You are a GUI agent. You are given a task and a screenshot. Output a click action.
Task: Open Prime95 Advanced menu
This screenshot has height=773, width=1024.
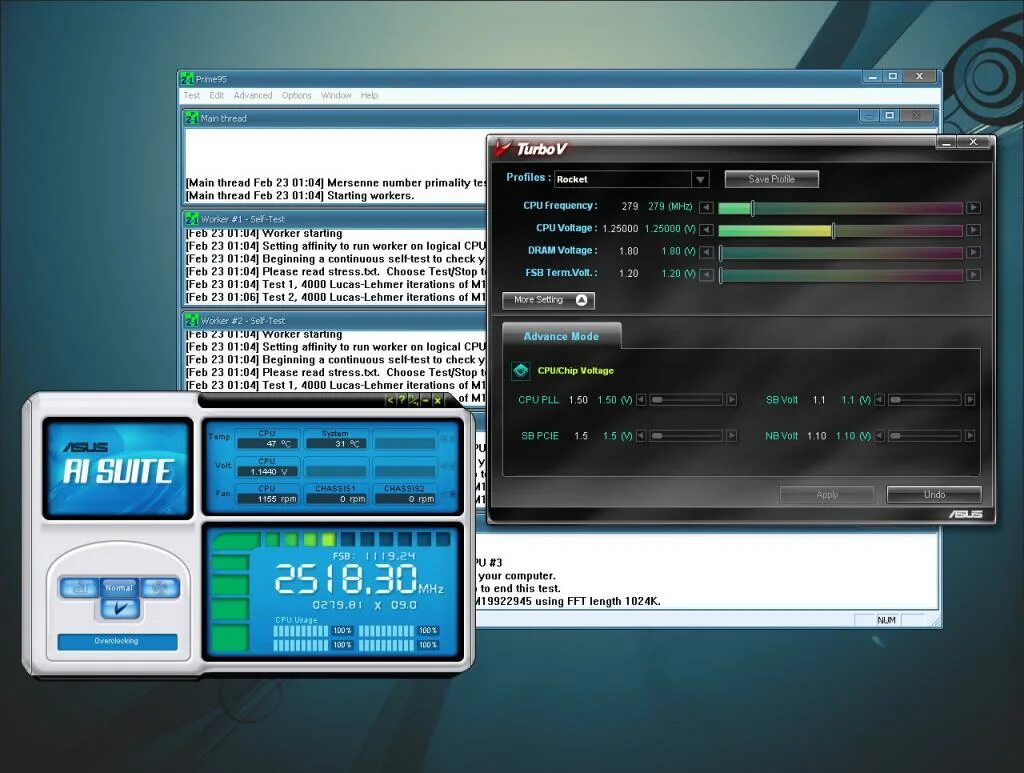(x=253, y=95)
